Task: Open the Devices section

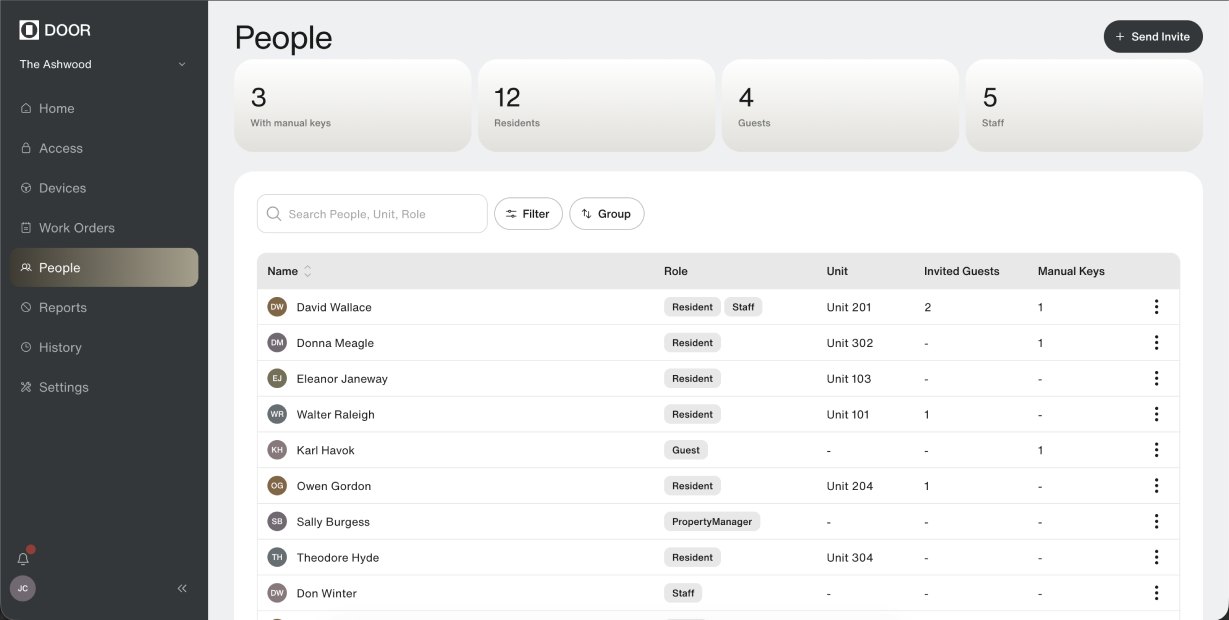Action: (104, 188)
